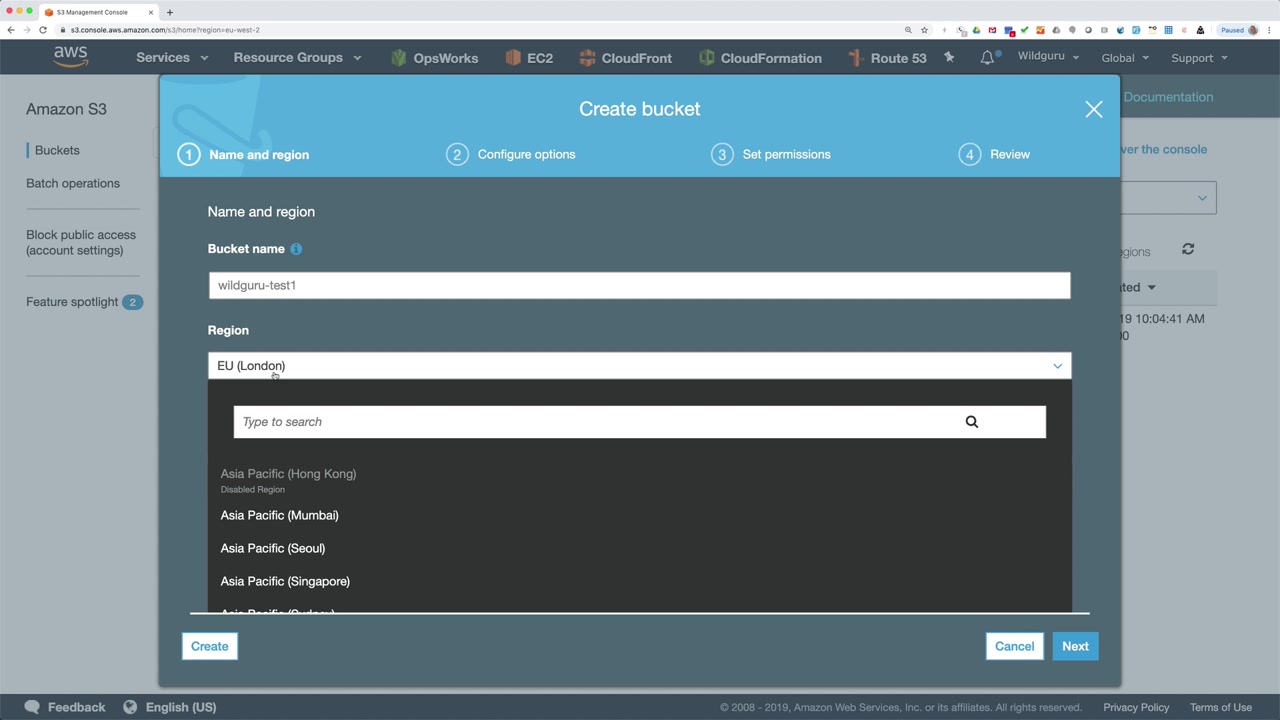Viewport: 1280px width, 720px height.
Task: Open the Resource Groups dropdown
Action: tap(297, 58)
